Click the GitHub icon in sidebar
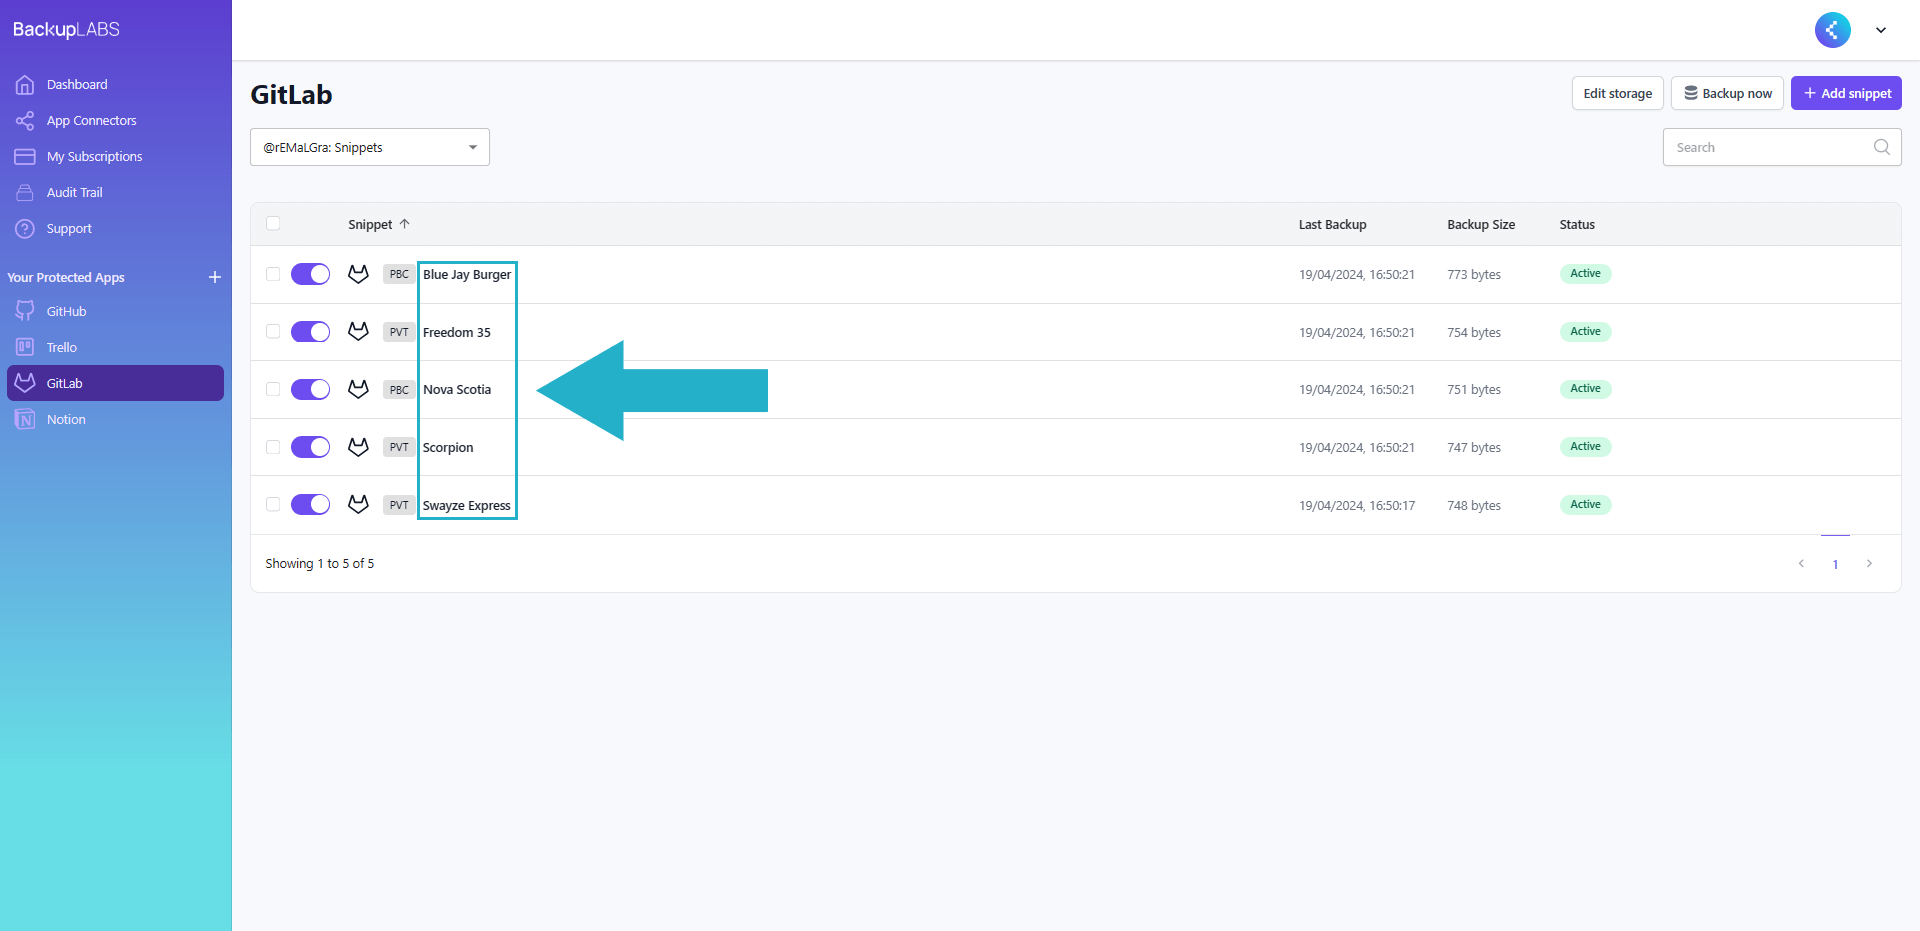 (25, 311)
